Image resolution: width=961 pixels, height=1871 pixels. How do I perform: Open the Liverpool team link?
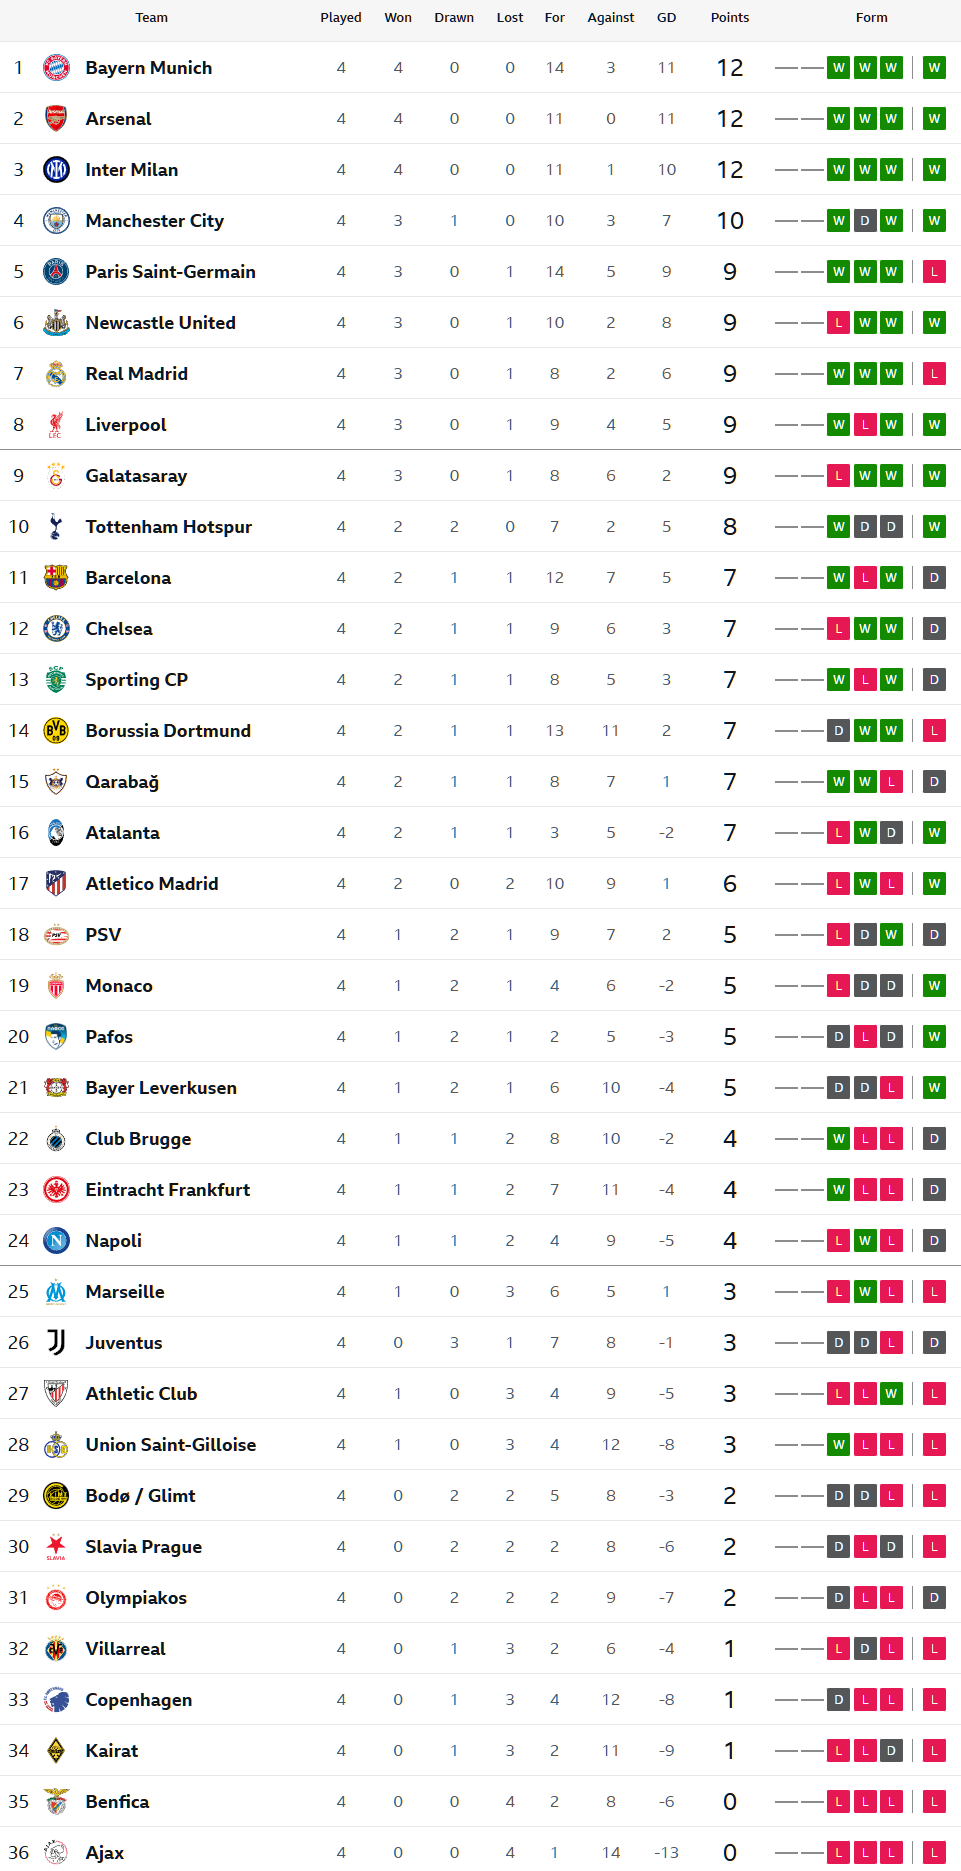coord(126,425)
